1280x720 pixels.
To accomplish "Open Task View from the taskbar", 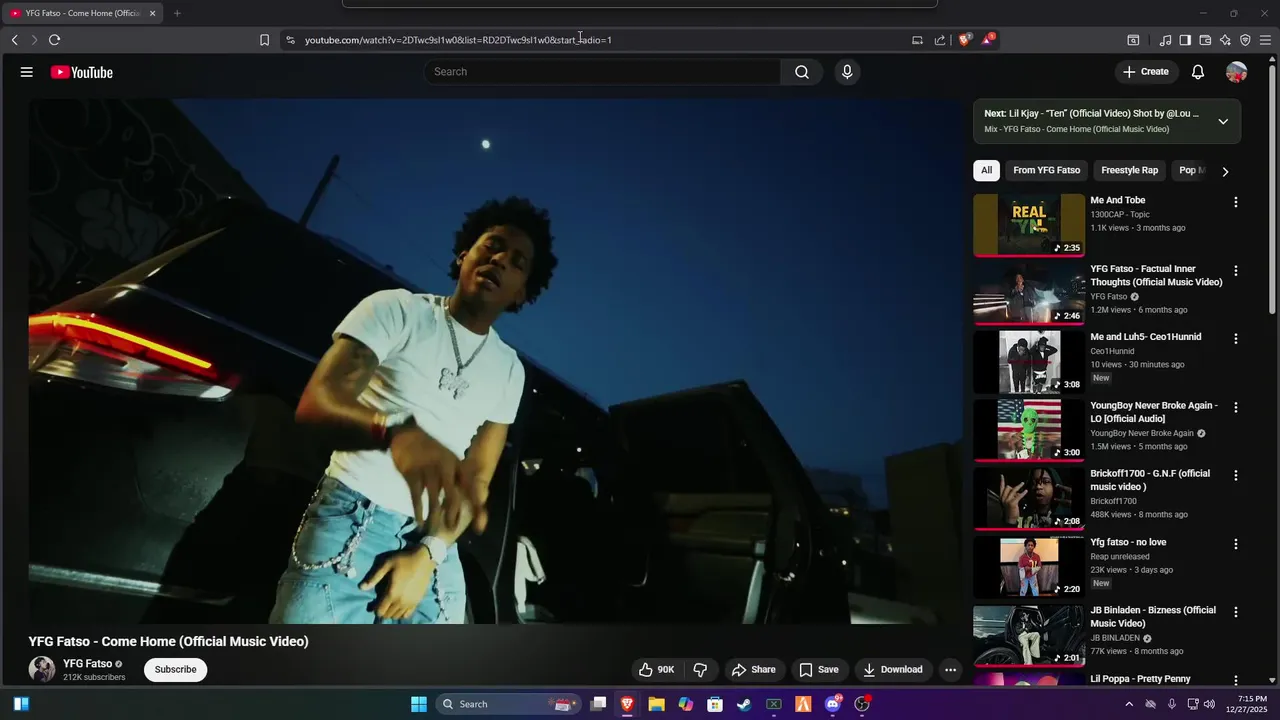I will coord(598,704).
